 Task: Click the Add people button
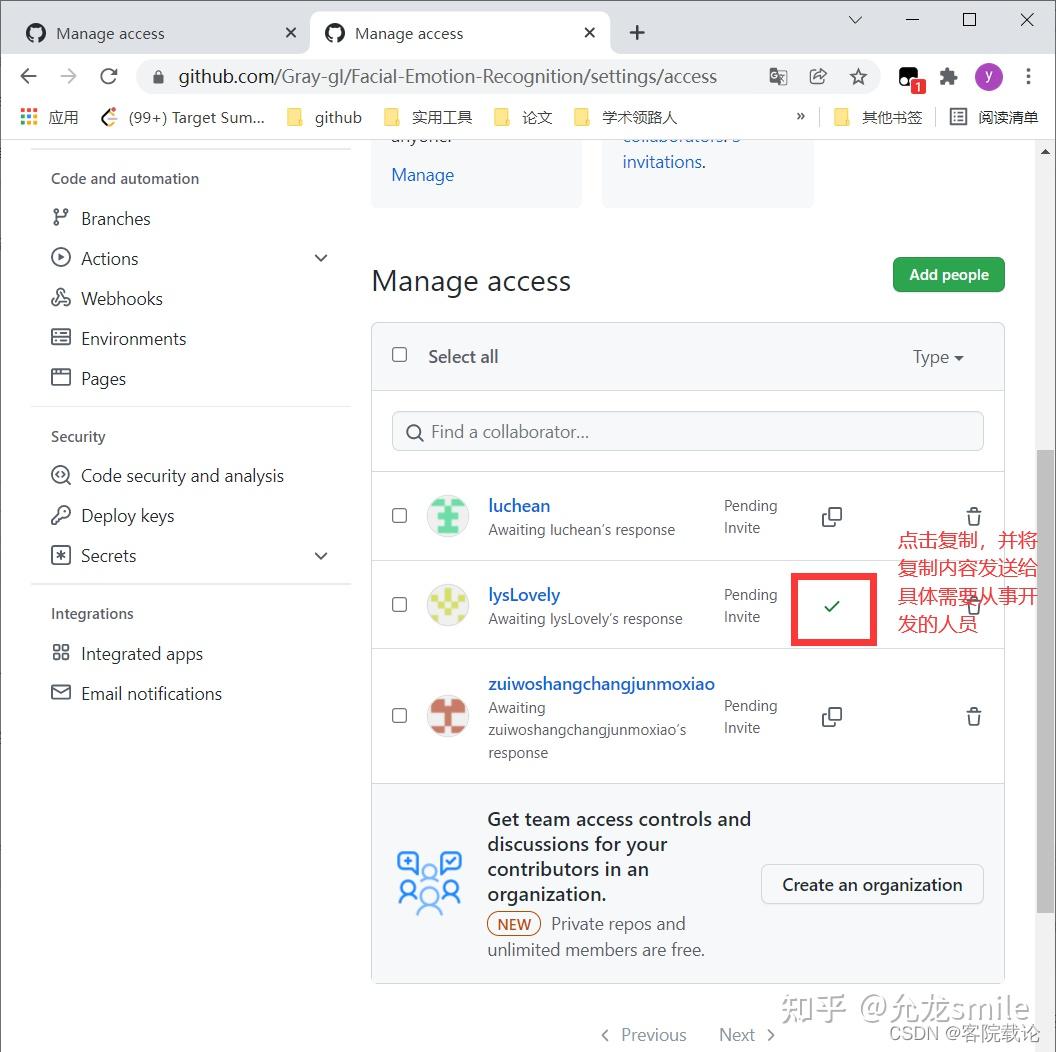(x=948, y=274)
